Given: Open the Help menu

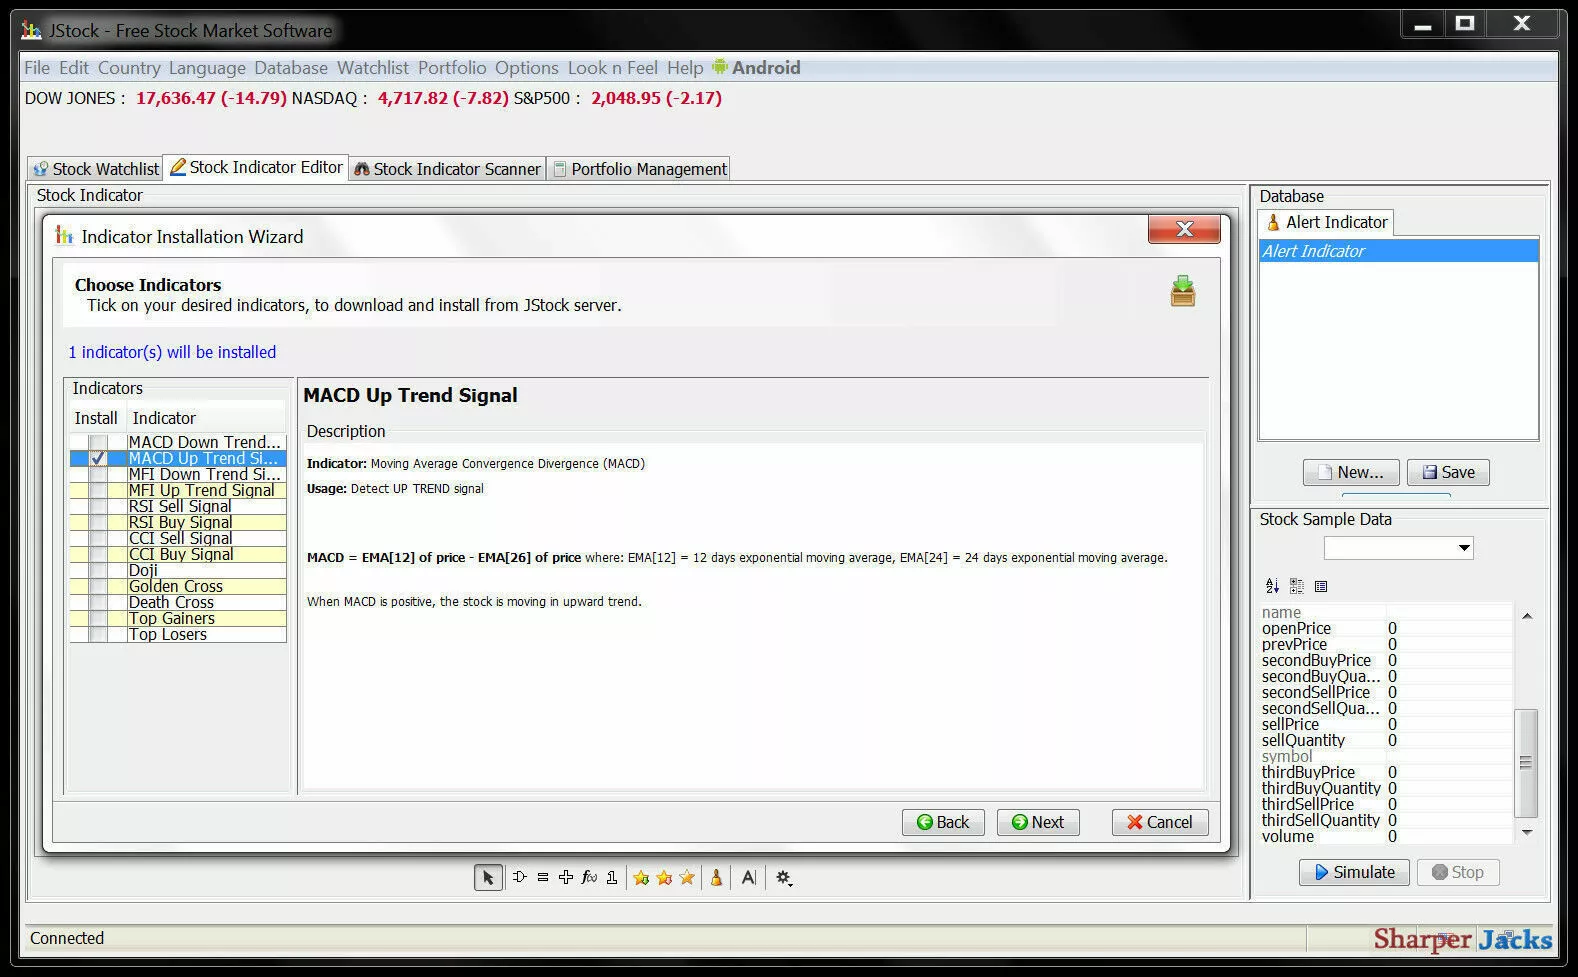Looking at the screenshot, I should (x=685, y=68).
